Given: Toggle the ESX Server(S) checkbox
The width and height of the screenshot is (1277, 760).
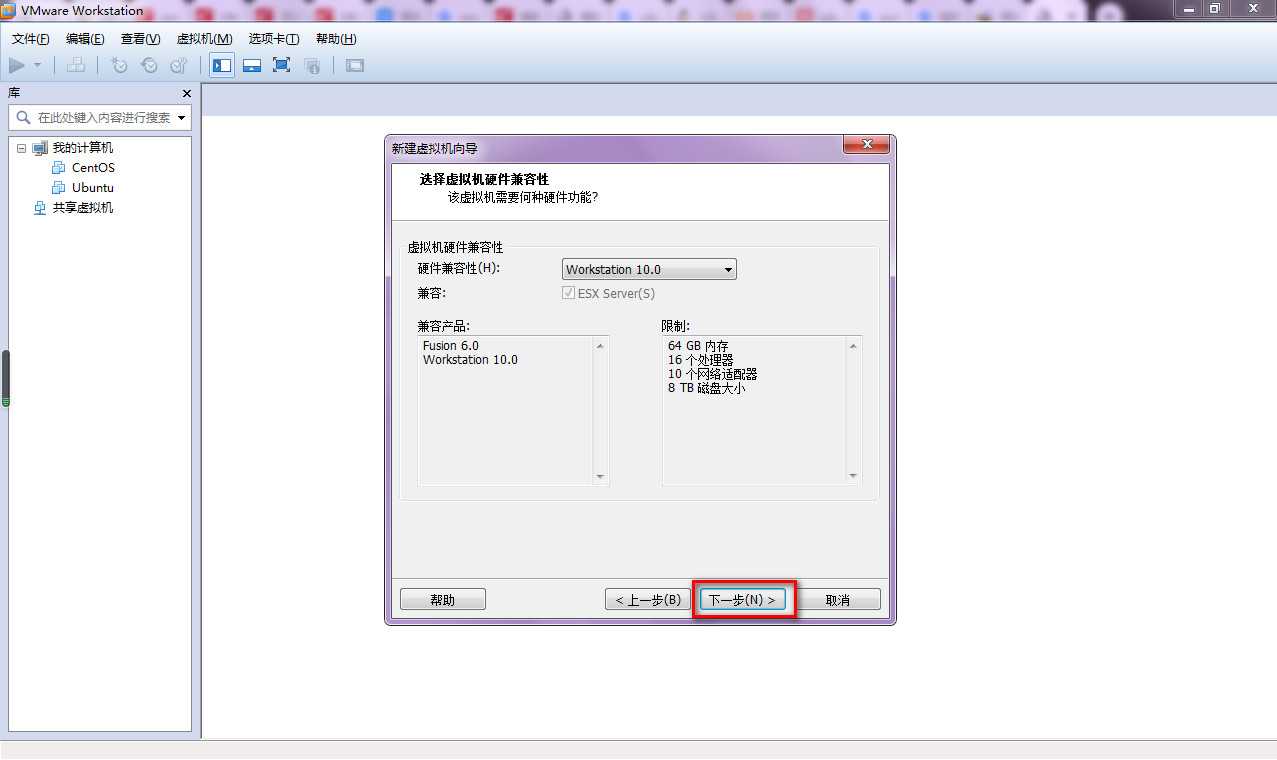Looking at the screenshot, I should [x=568, y=293].
